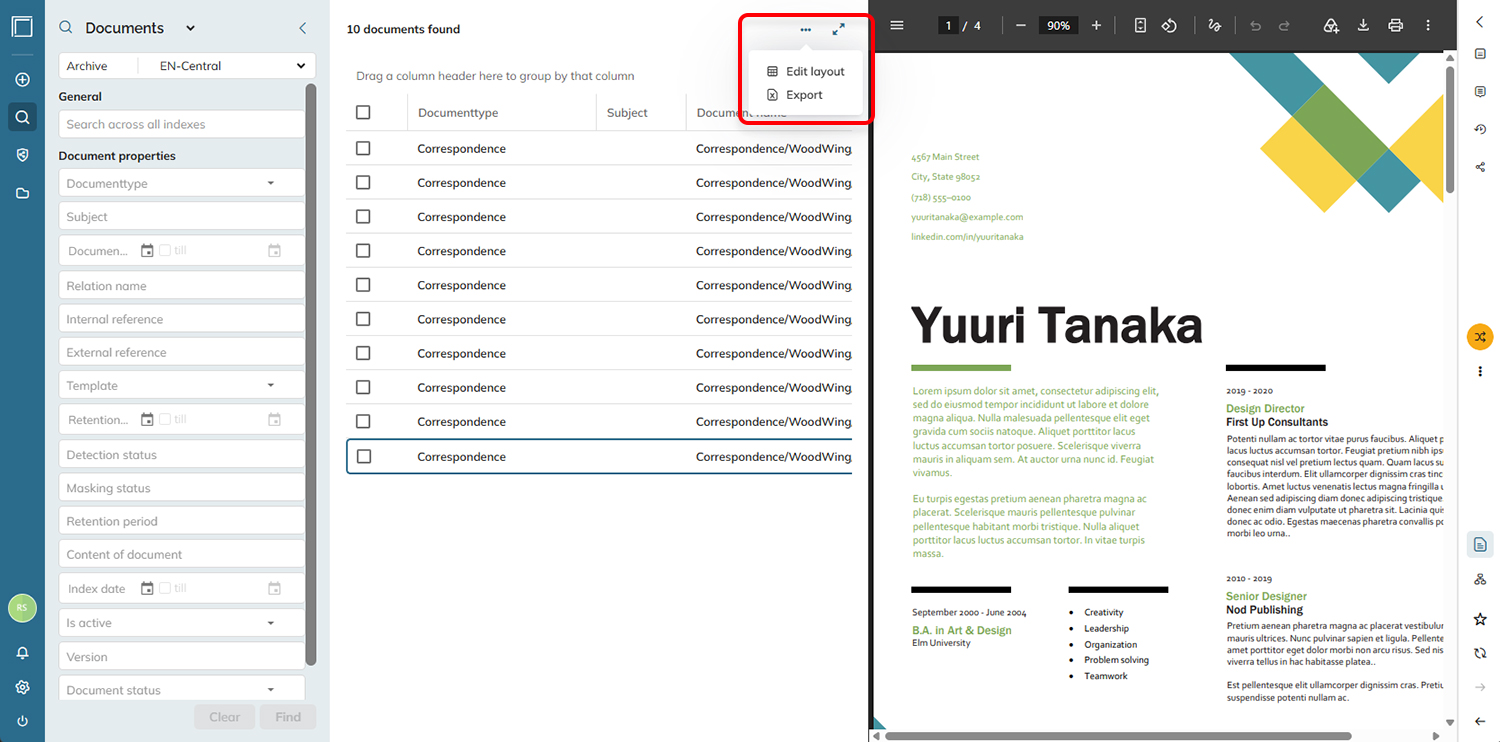The height and width of the screenshot is (742, 1500).
Task: Choose Edit layout from the menu
Action: 805,71
